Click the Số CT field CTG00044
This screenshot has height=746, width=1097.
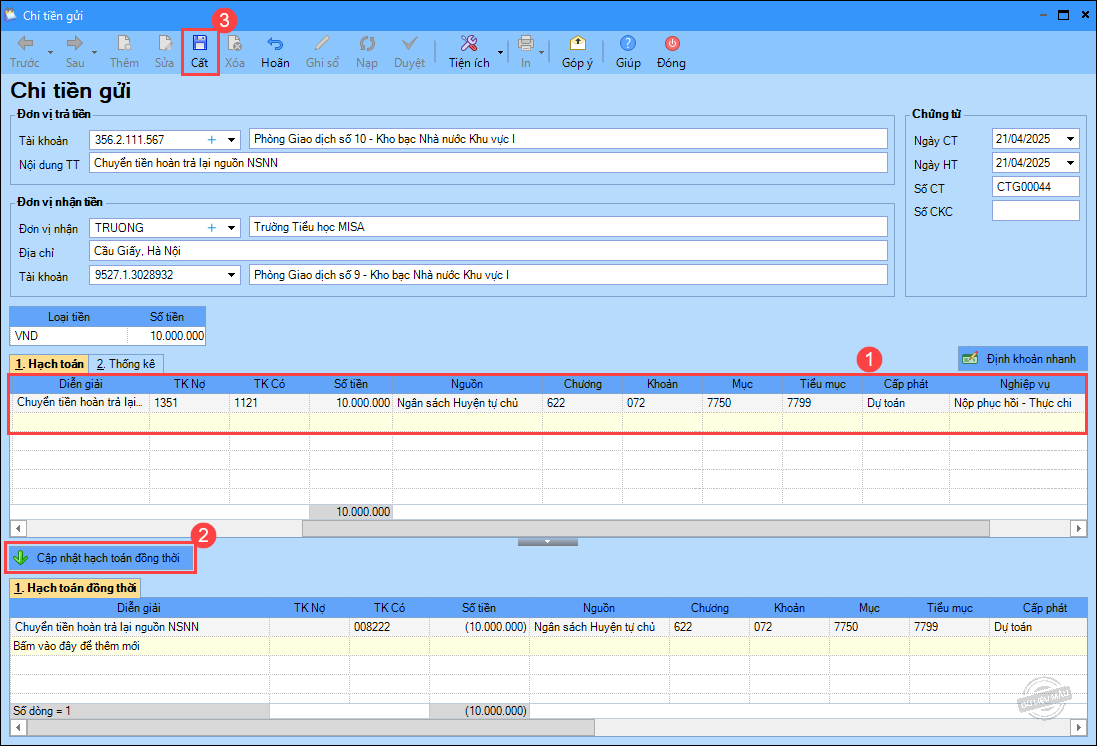(x=1035, y=187)
